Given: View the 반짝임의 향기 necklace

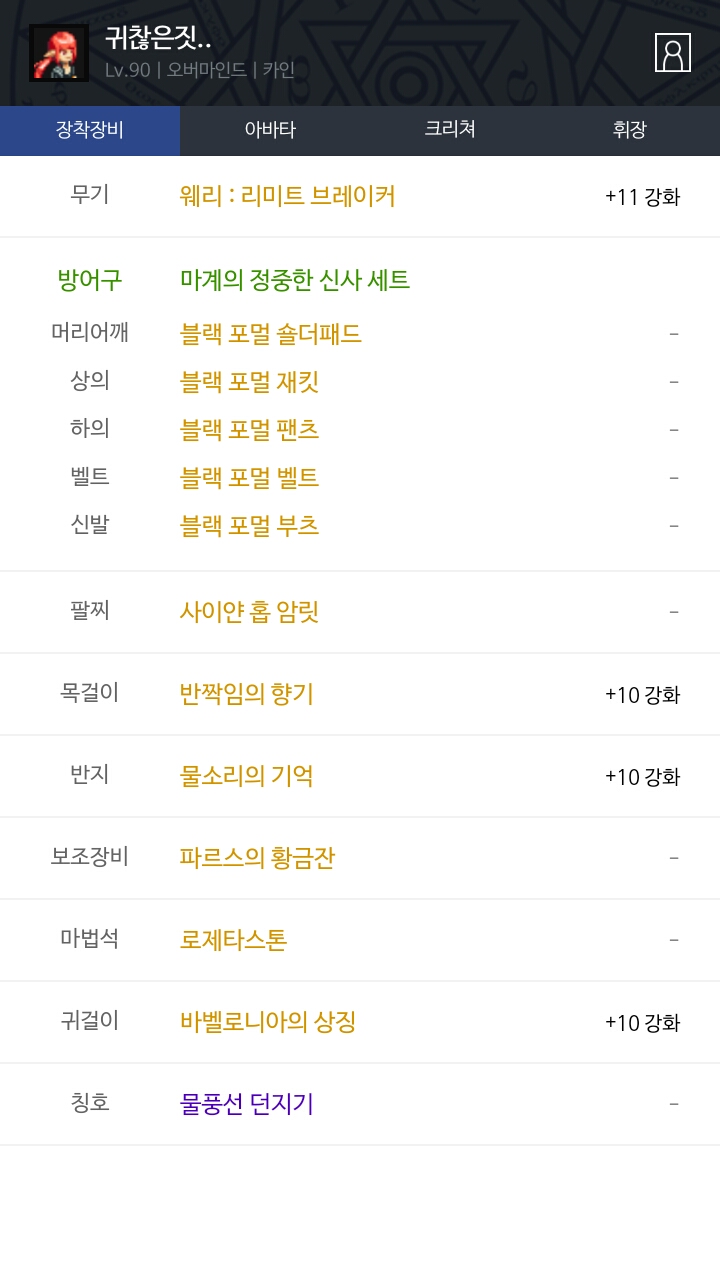Looking at the screenshot, I should pos(247,694).
